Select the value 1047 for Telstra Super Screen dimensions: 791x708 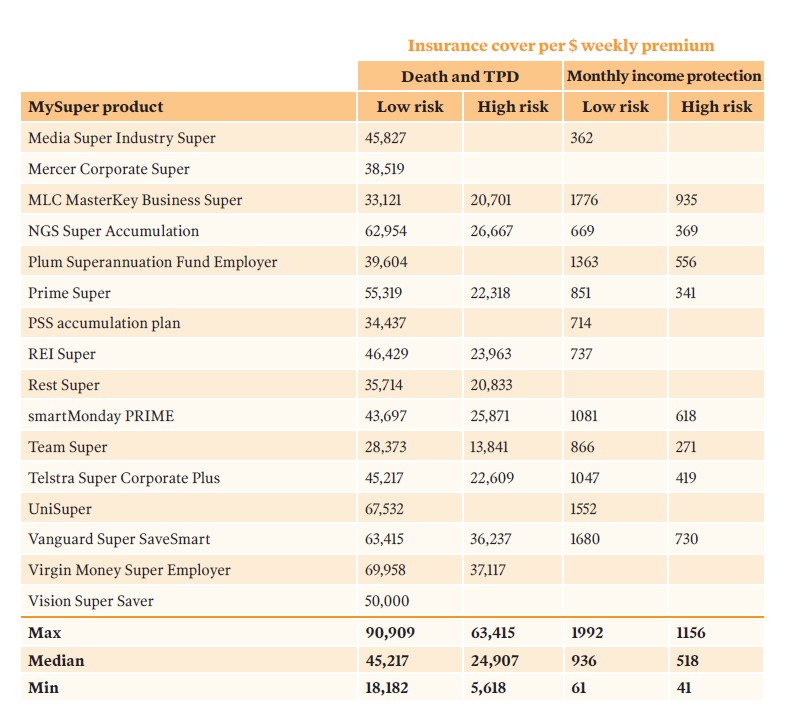(585, 478)
